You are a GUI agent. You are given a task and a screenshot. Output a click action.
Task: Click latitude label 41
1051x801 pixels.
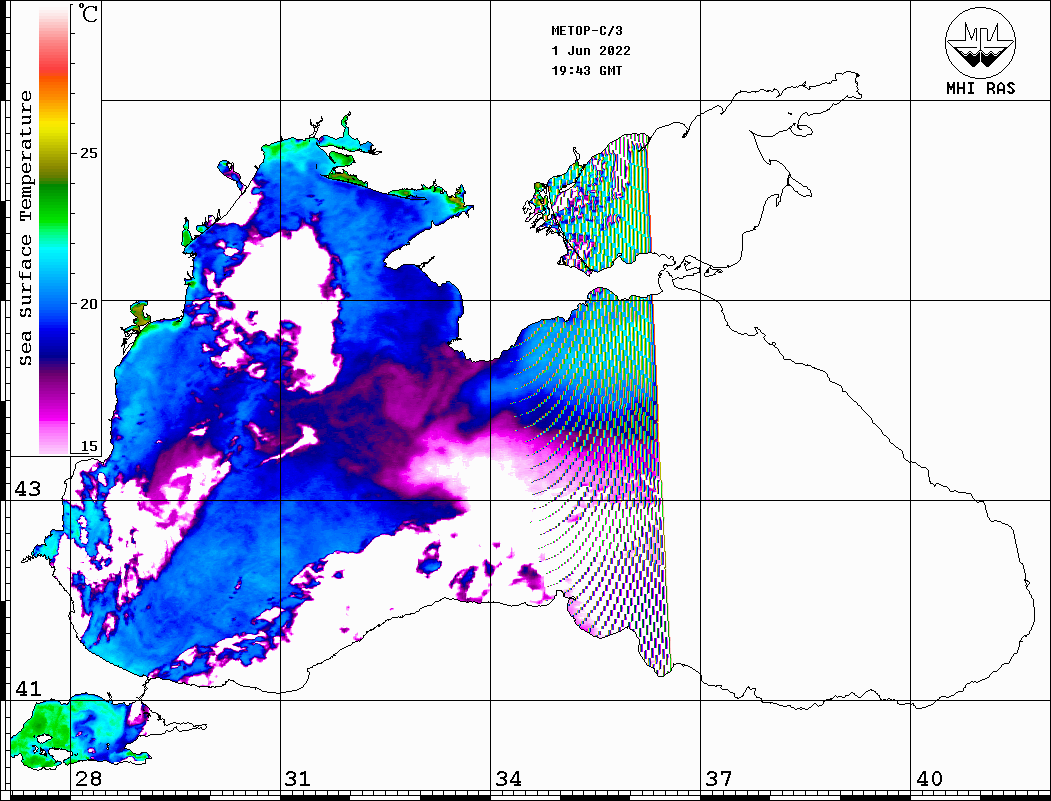click(x=28, y=688)
